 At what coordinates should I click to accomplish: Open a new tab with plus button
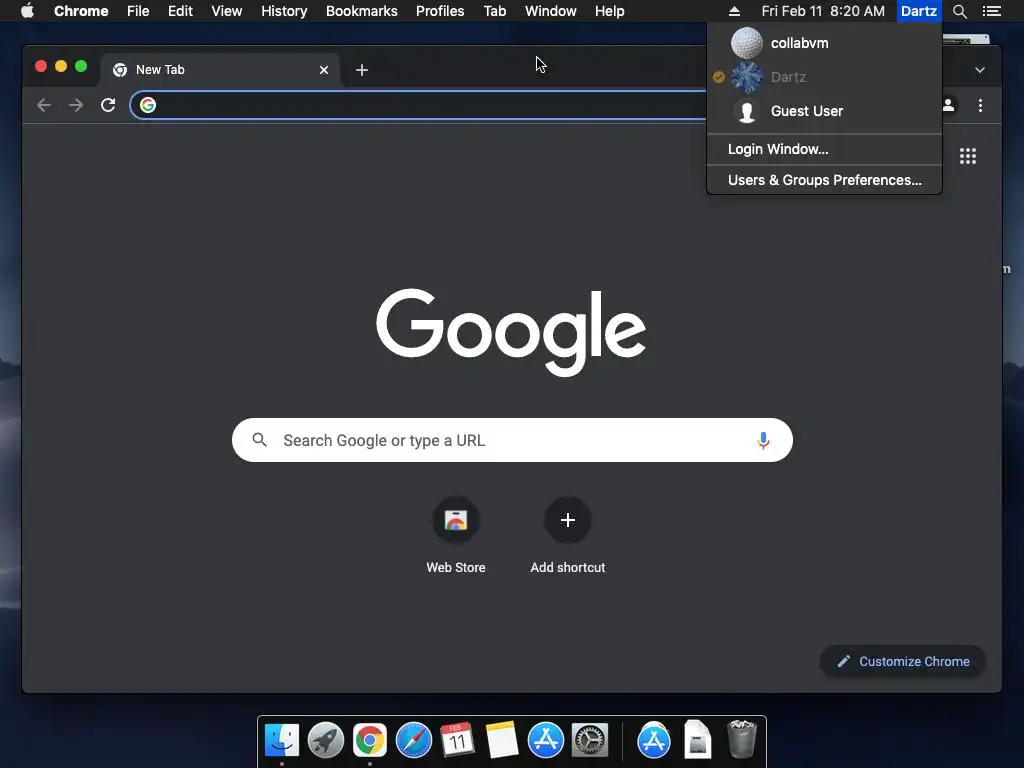click(362, 70)
